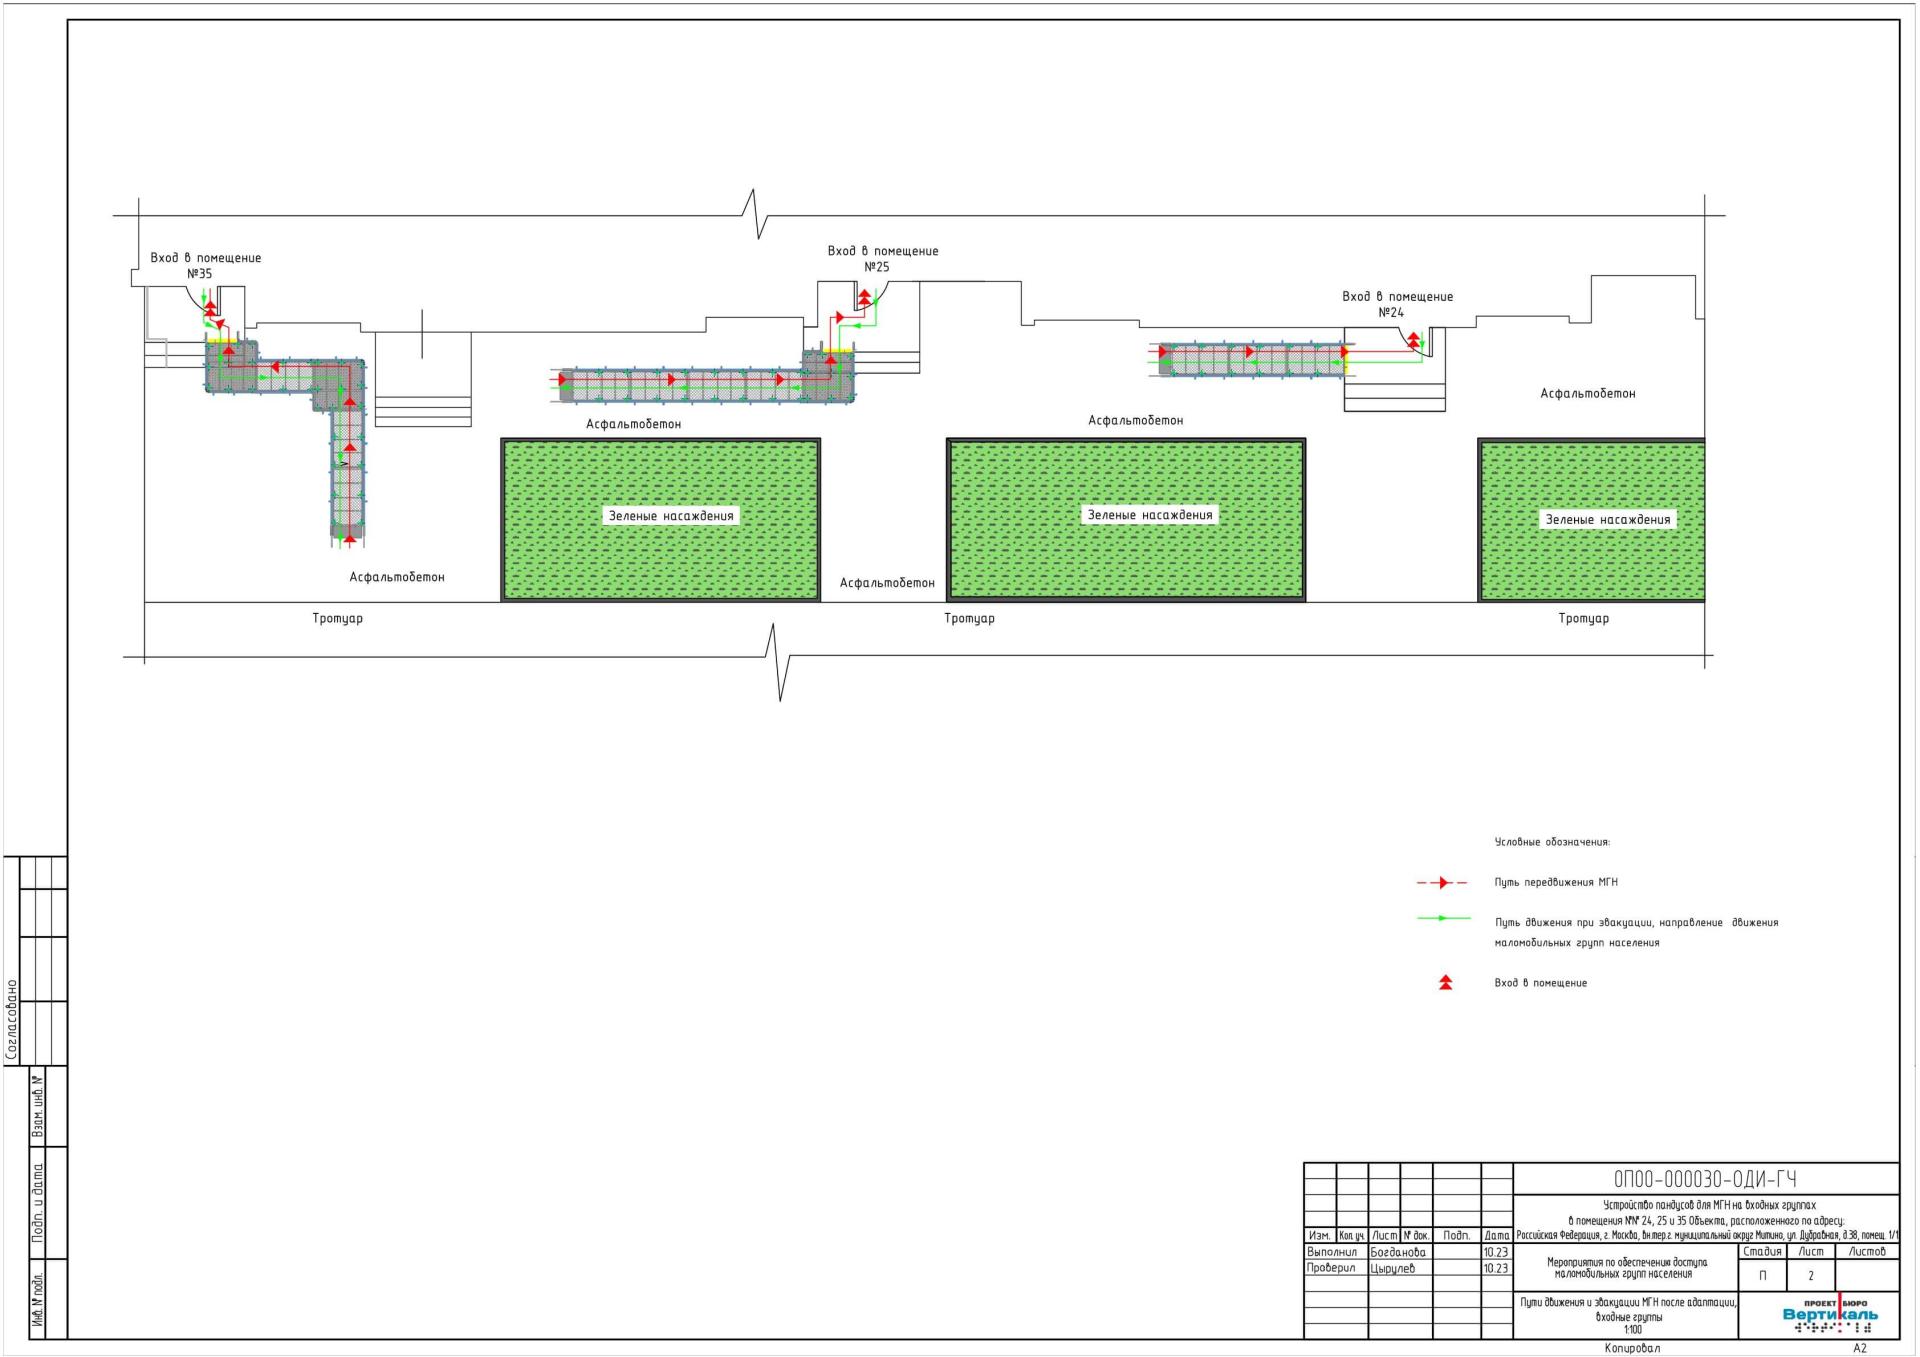The image size is (1920, 1357).
Task: Click the 'Богданова' name cell in title block
Action: [1398, 1252]
